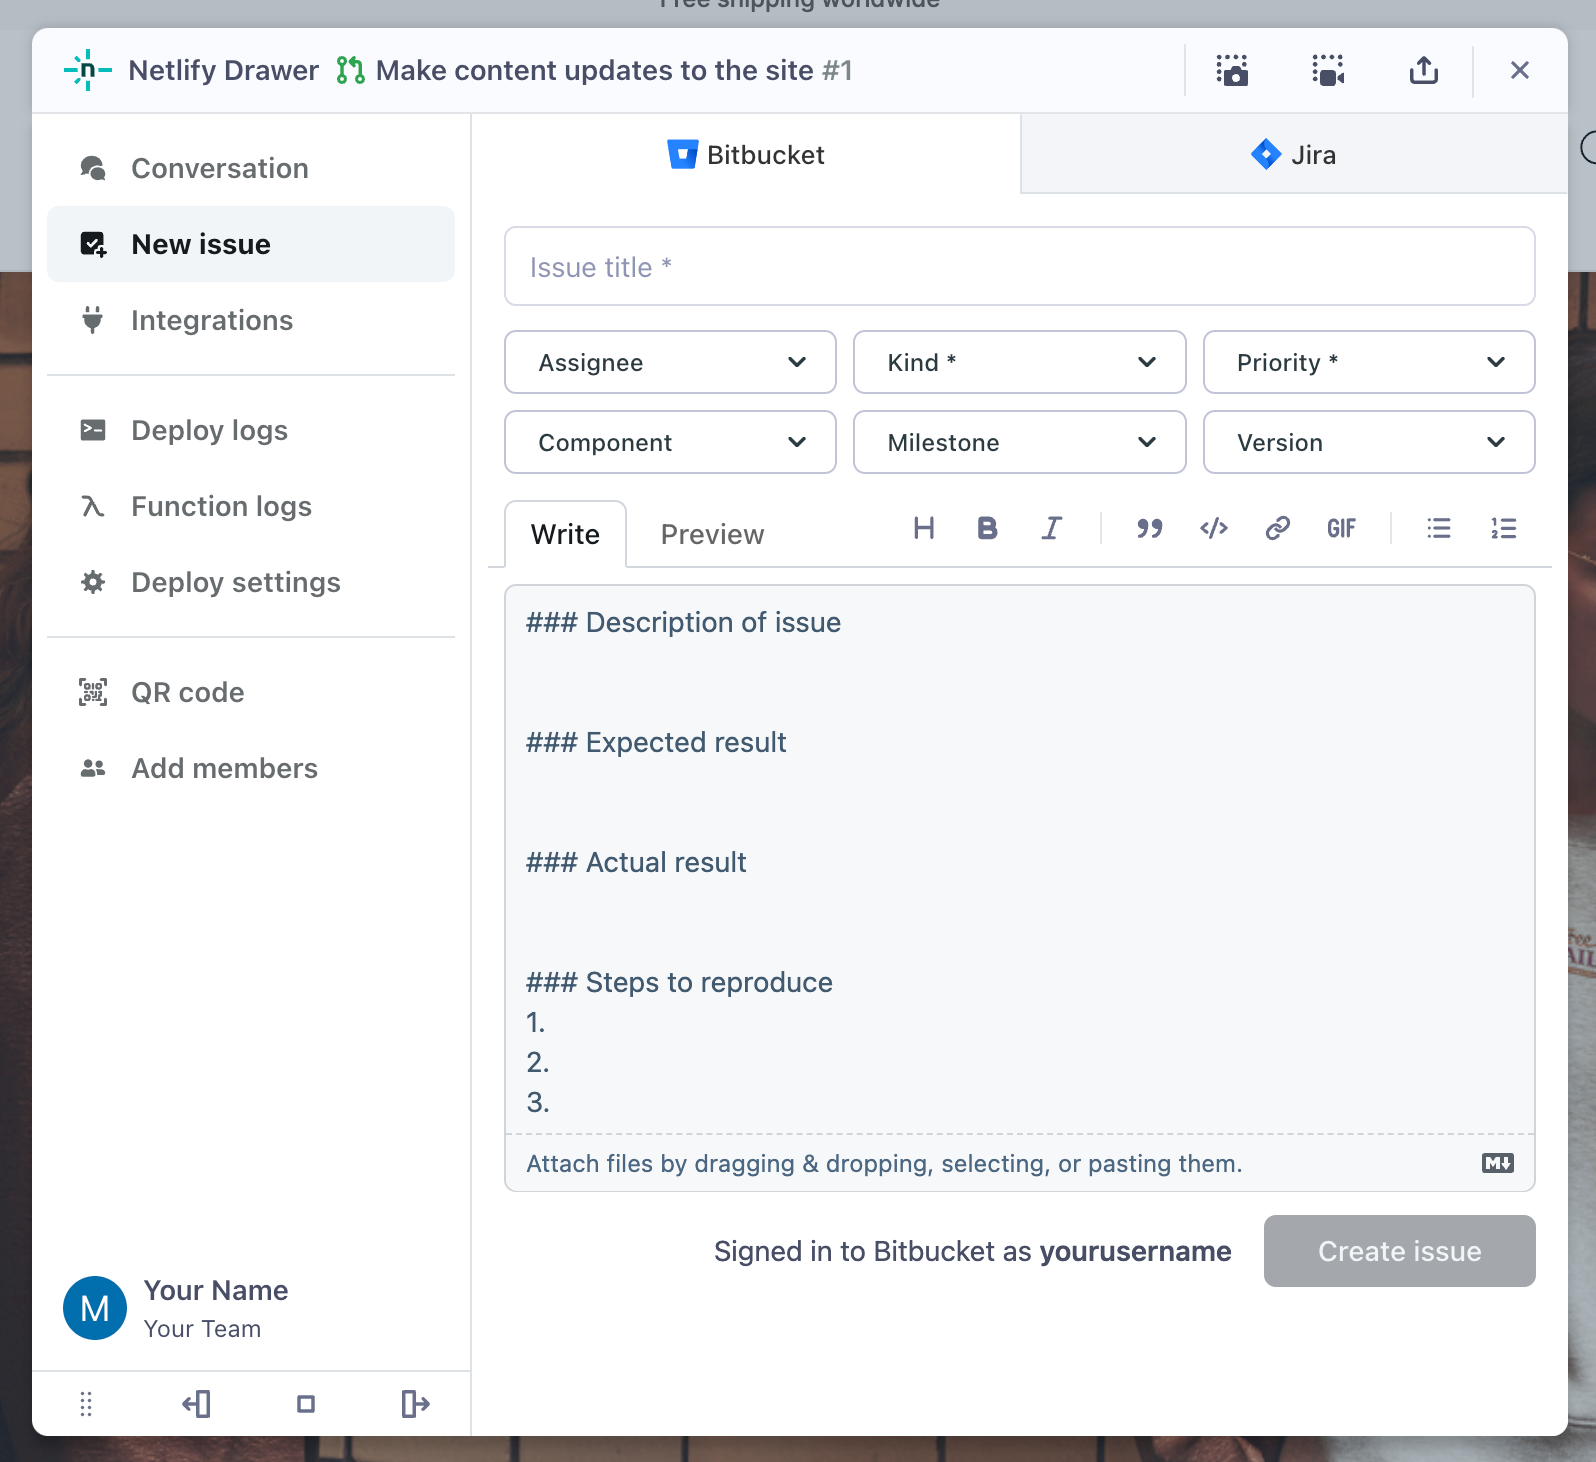Open the pull request icon link
Screen dimensions: 1596x1462
pyautogui.click(x=350, y=70)
